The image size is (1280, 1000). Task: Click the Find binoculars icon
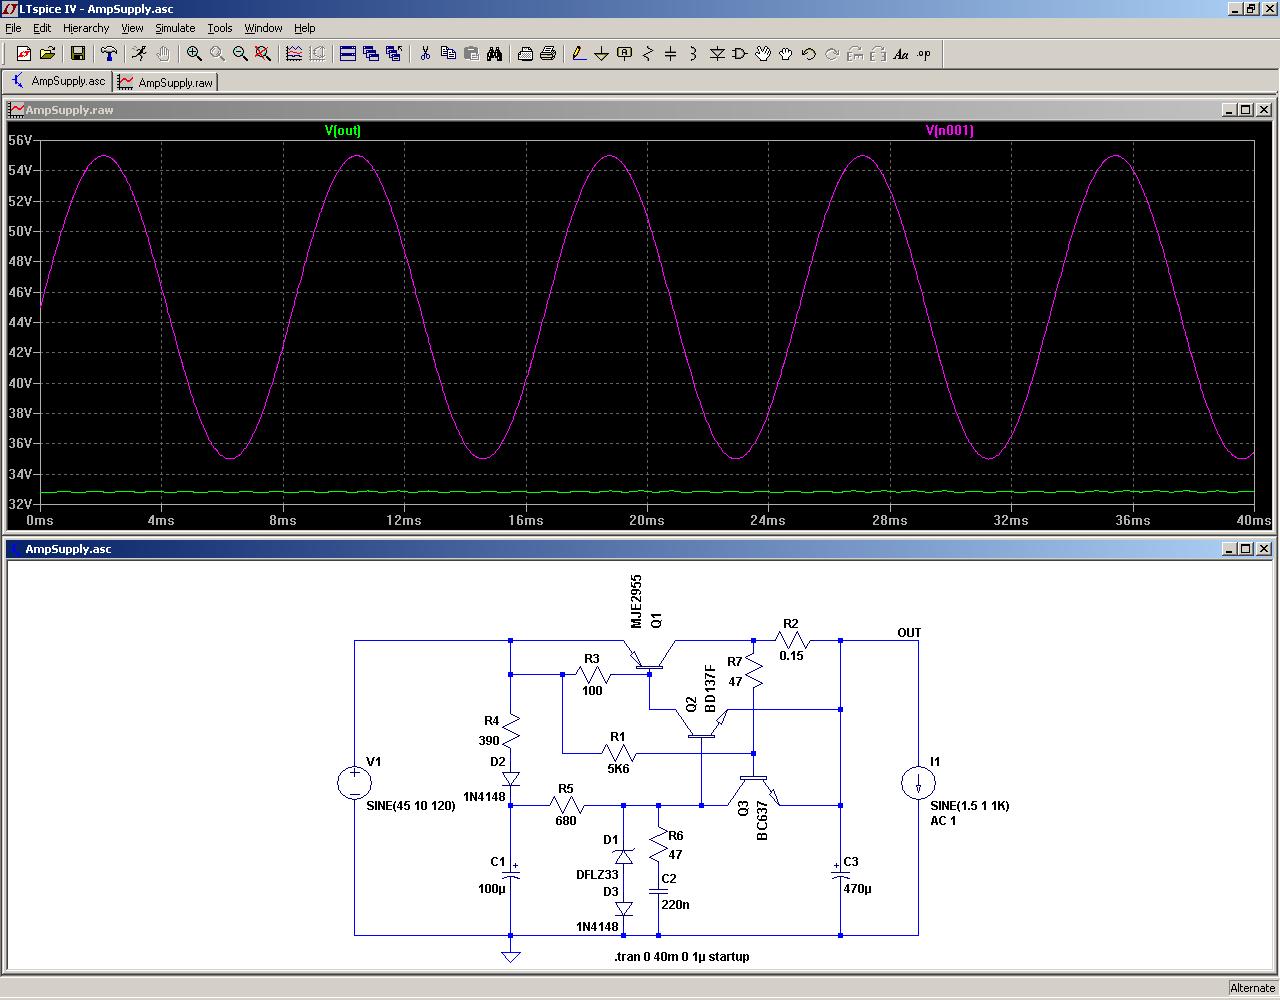(x=494, y=54)
